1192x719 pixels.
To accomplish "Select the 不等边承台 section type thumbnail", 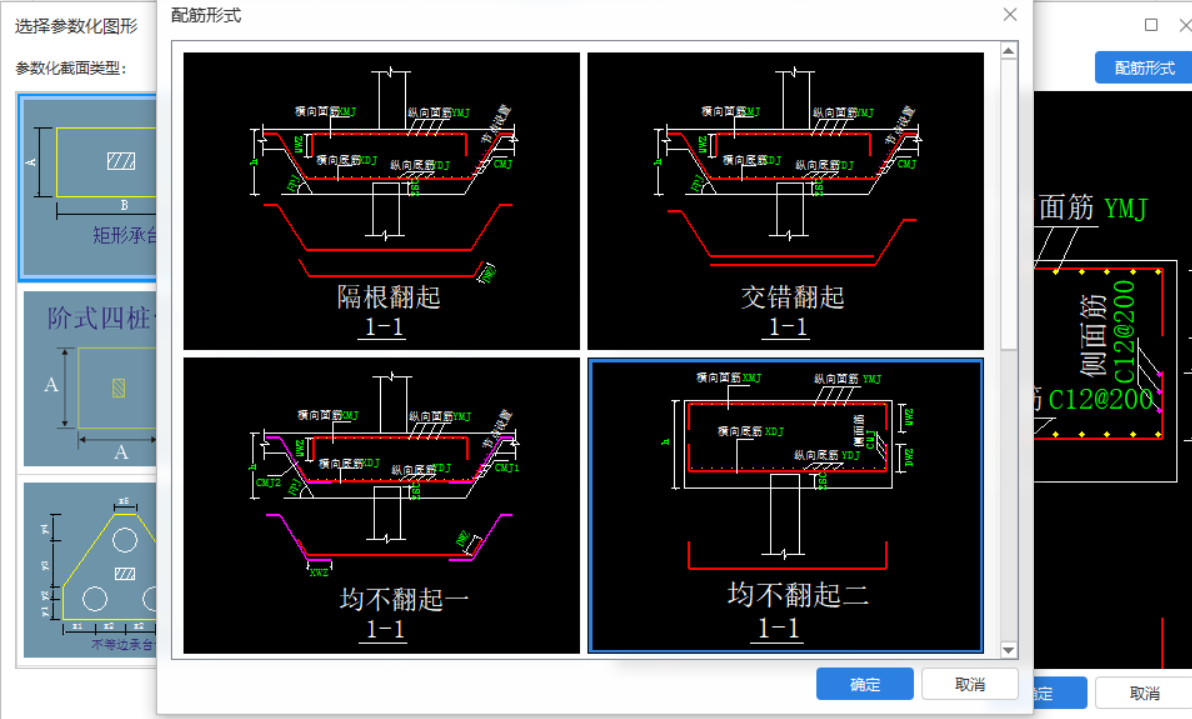I will click(x=90, y=570).
